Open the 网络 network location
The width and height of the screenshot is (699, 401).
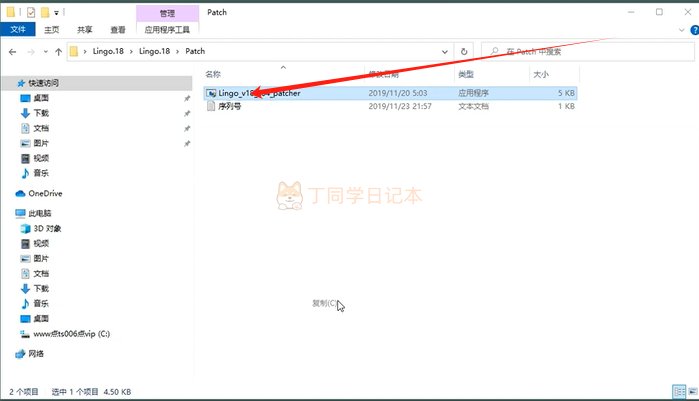36,354
